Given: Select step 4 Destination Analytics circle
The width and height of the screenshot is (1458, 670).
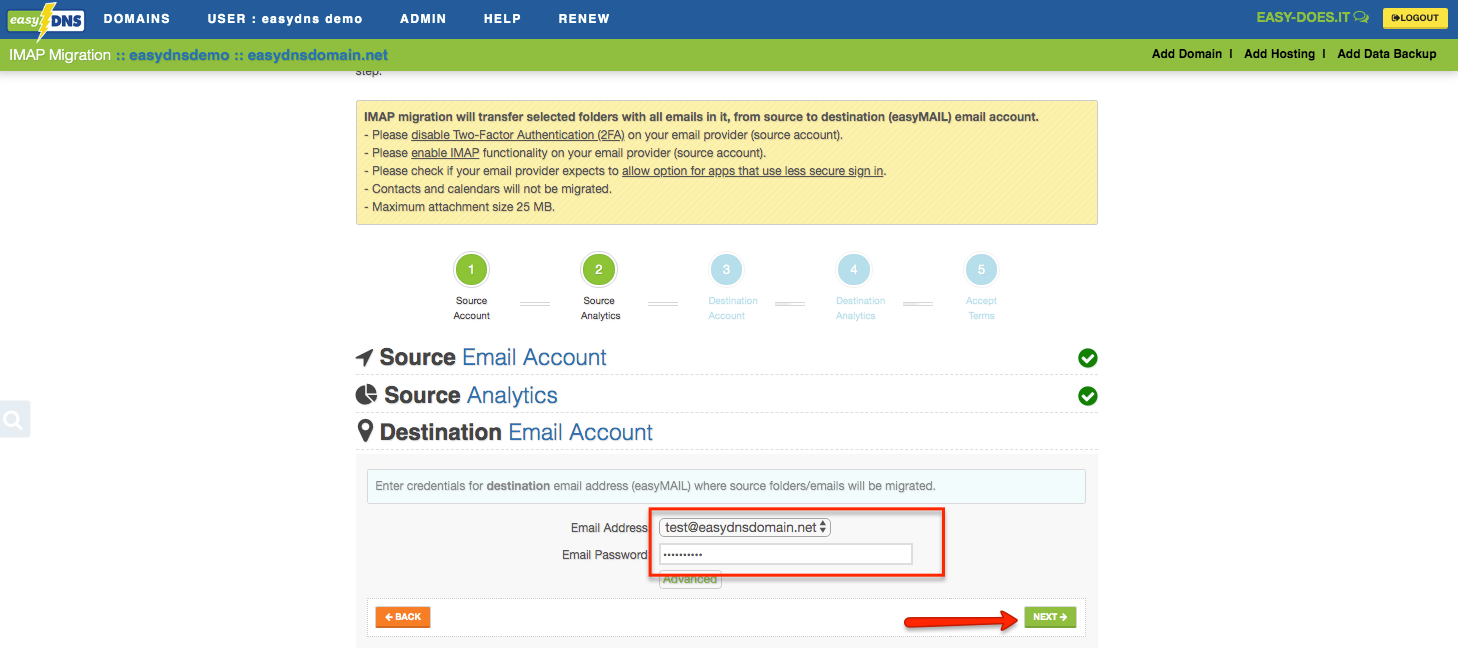Looking at the screenshot, I should coord(854,269).
